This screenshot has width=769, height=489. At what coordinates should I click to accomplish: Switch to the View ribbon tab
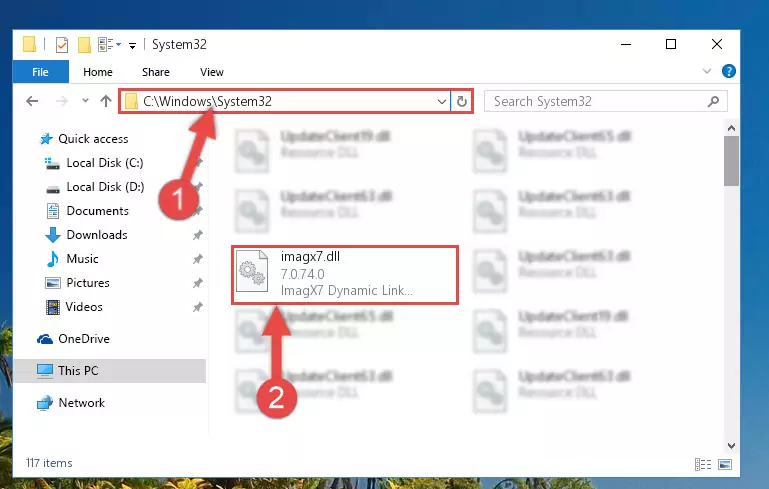coord(211,72)
